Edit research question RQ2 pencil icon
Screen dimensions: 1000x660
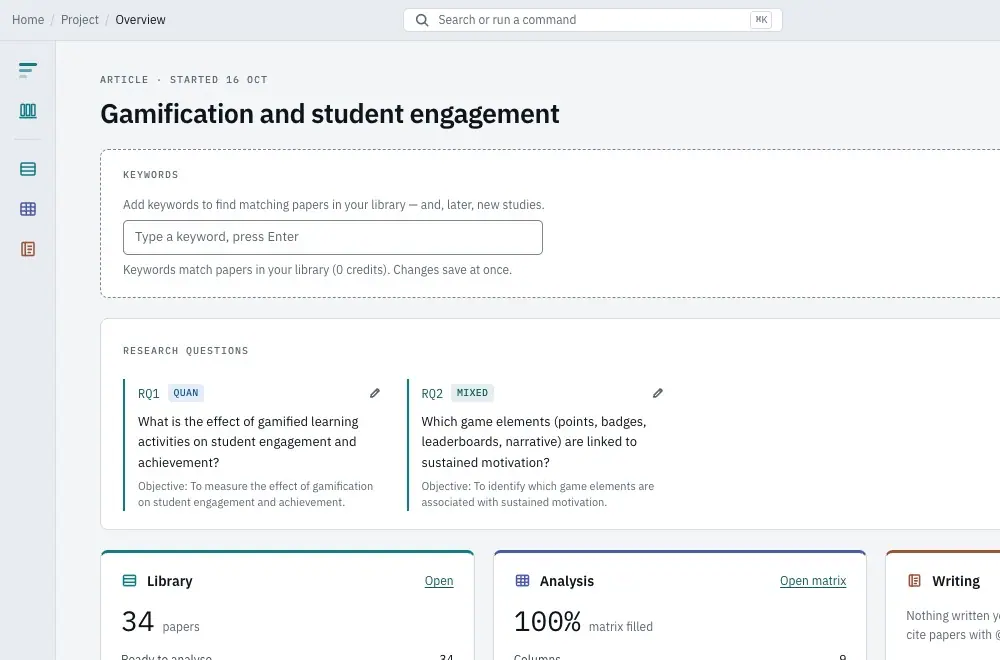[658, 393]
